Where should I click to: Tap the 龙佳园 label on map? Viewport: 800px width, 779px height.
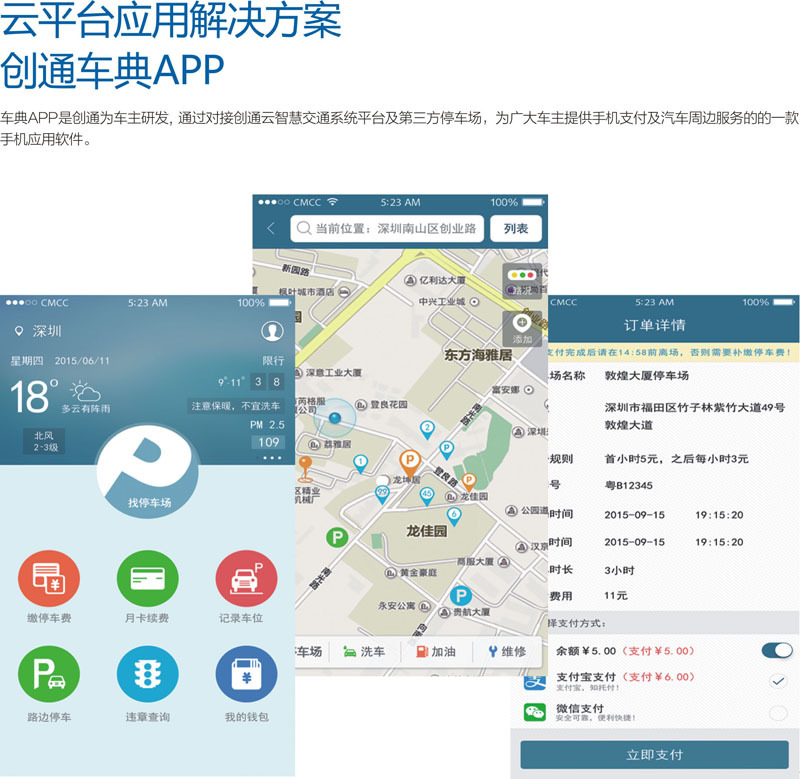pos(427,531)
